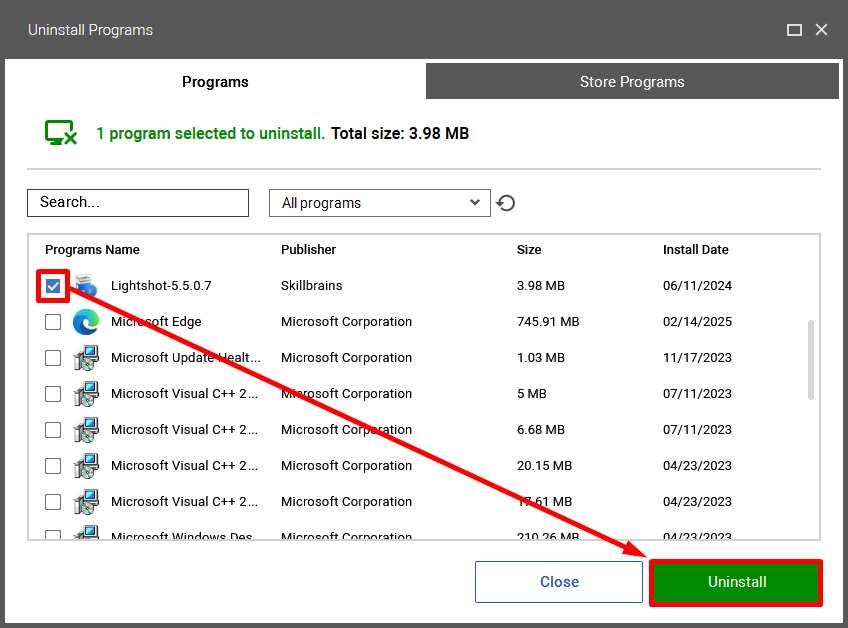Focus the Search... input field
This screenshot has height=628, width=848.
pos(138,203)
